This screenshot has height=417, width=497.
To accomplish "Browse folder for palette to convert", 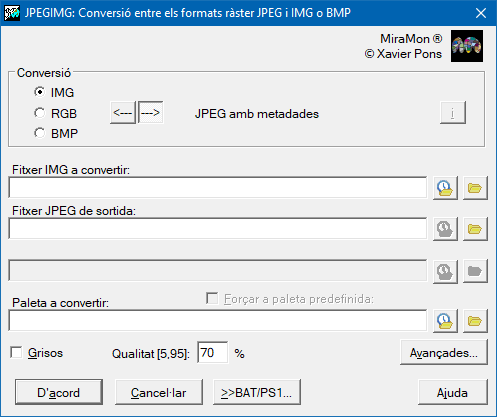I will (475, 321).
